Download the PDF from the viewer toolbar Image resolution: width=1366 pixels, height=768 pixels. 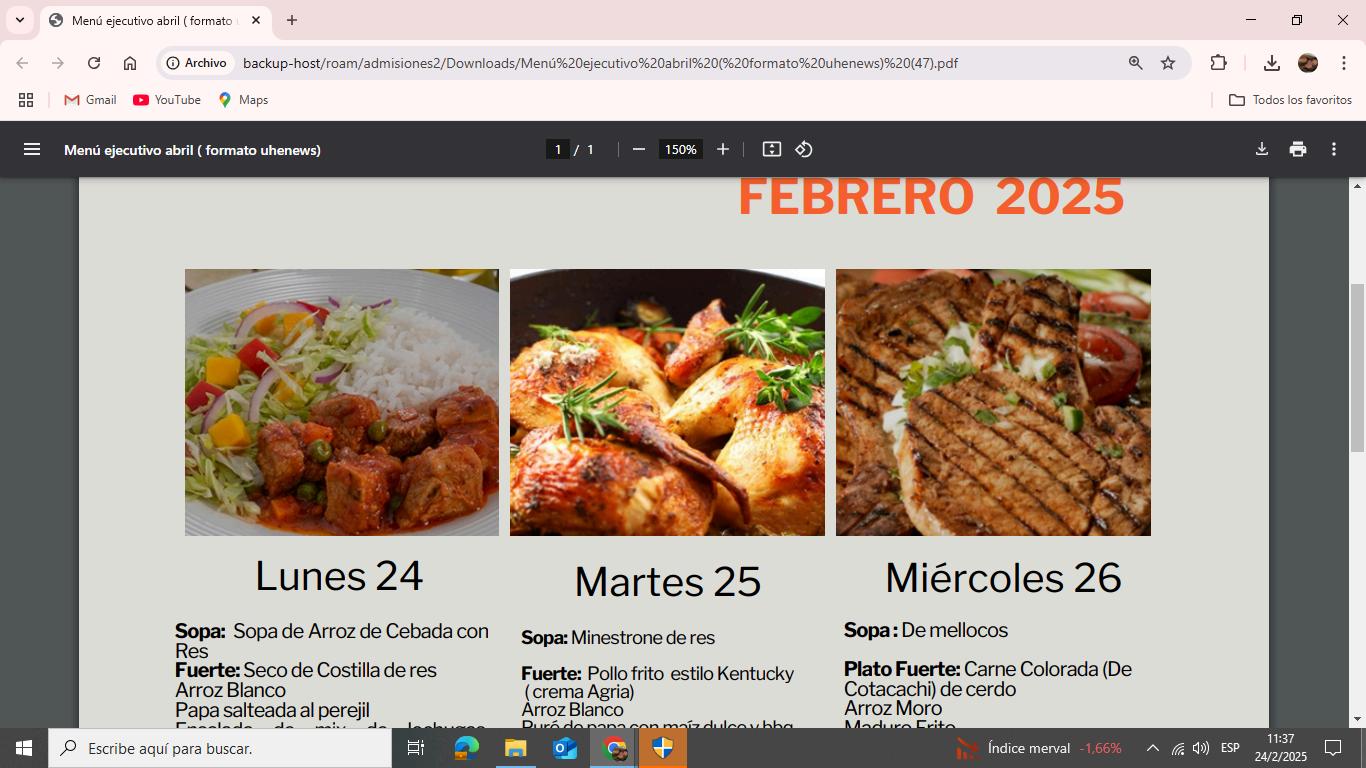point(1262,149)
